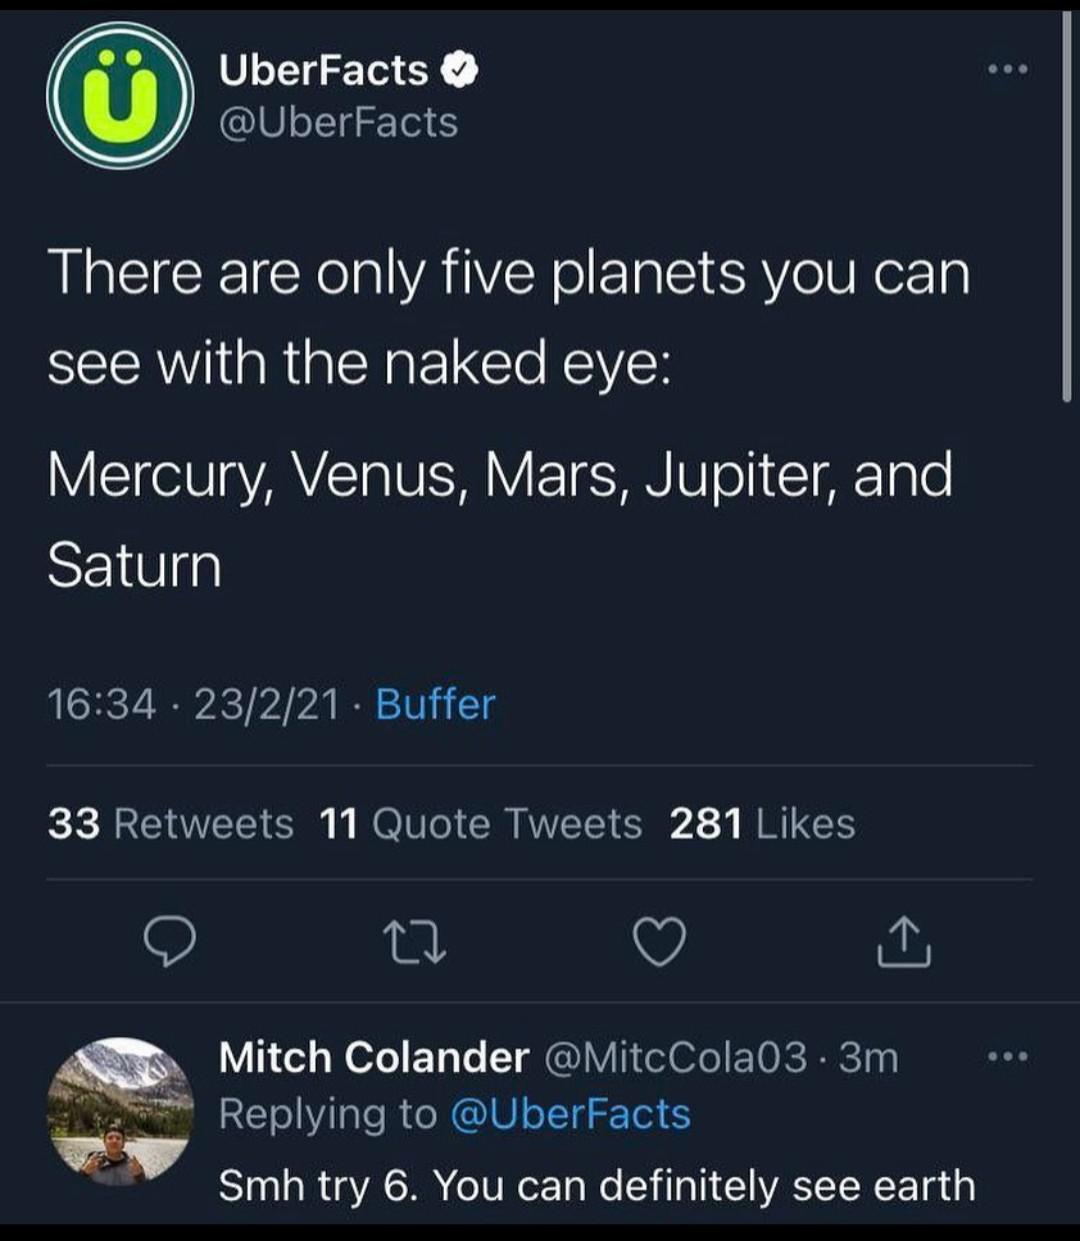View the 33 Retweets list

click(x=168, y=823)
